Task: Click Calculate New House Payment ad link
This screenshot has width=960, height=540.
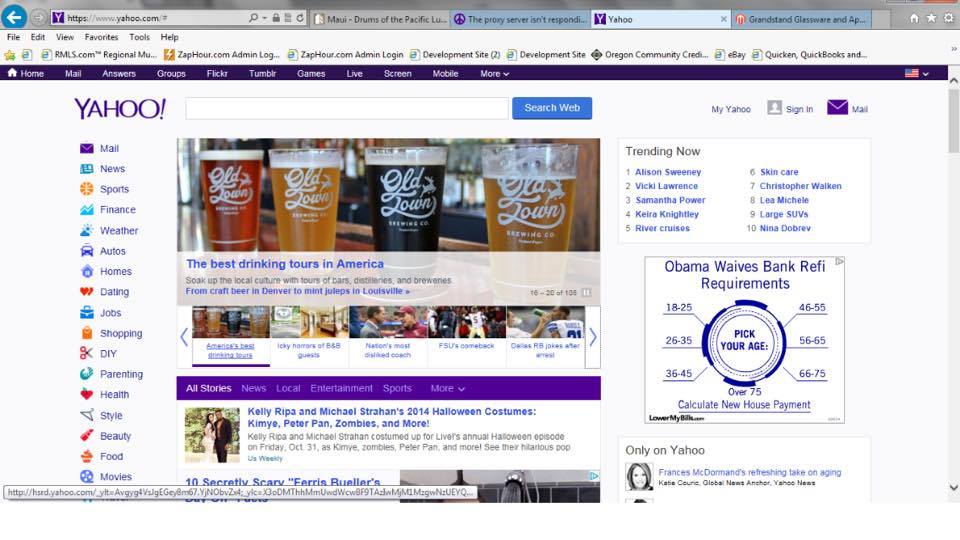Action: click(x=744, y=405)
